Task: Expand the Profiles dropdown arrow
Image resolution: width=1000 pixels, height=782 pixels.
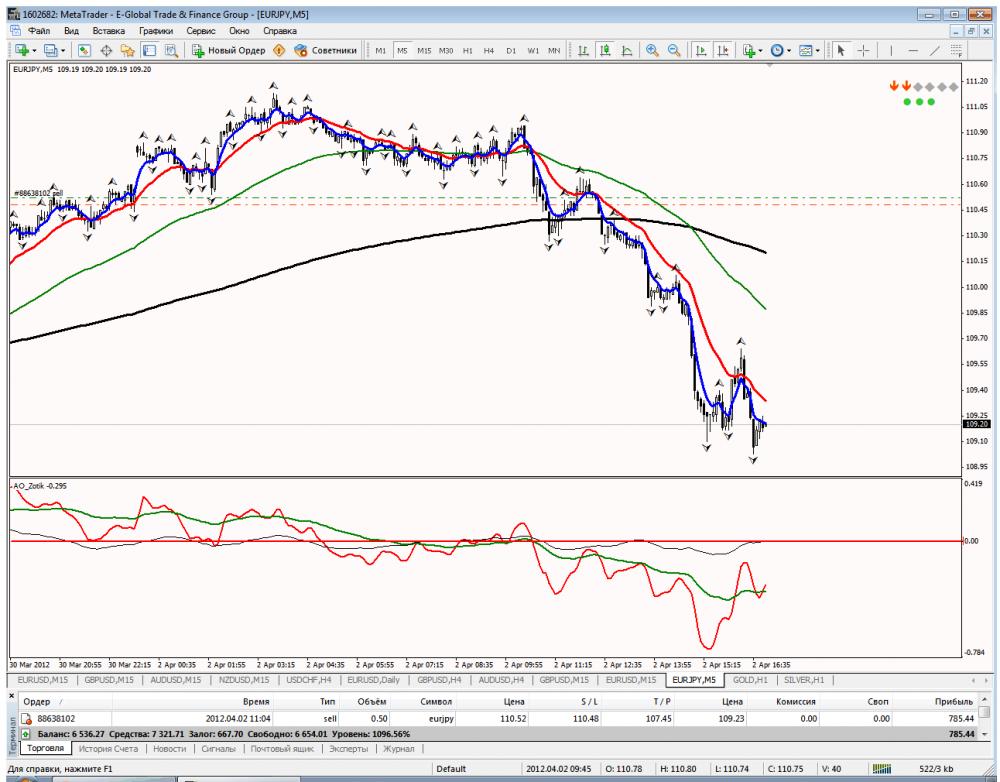Action: coord(62,50)
